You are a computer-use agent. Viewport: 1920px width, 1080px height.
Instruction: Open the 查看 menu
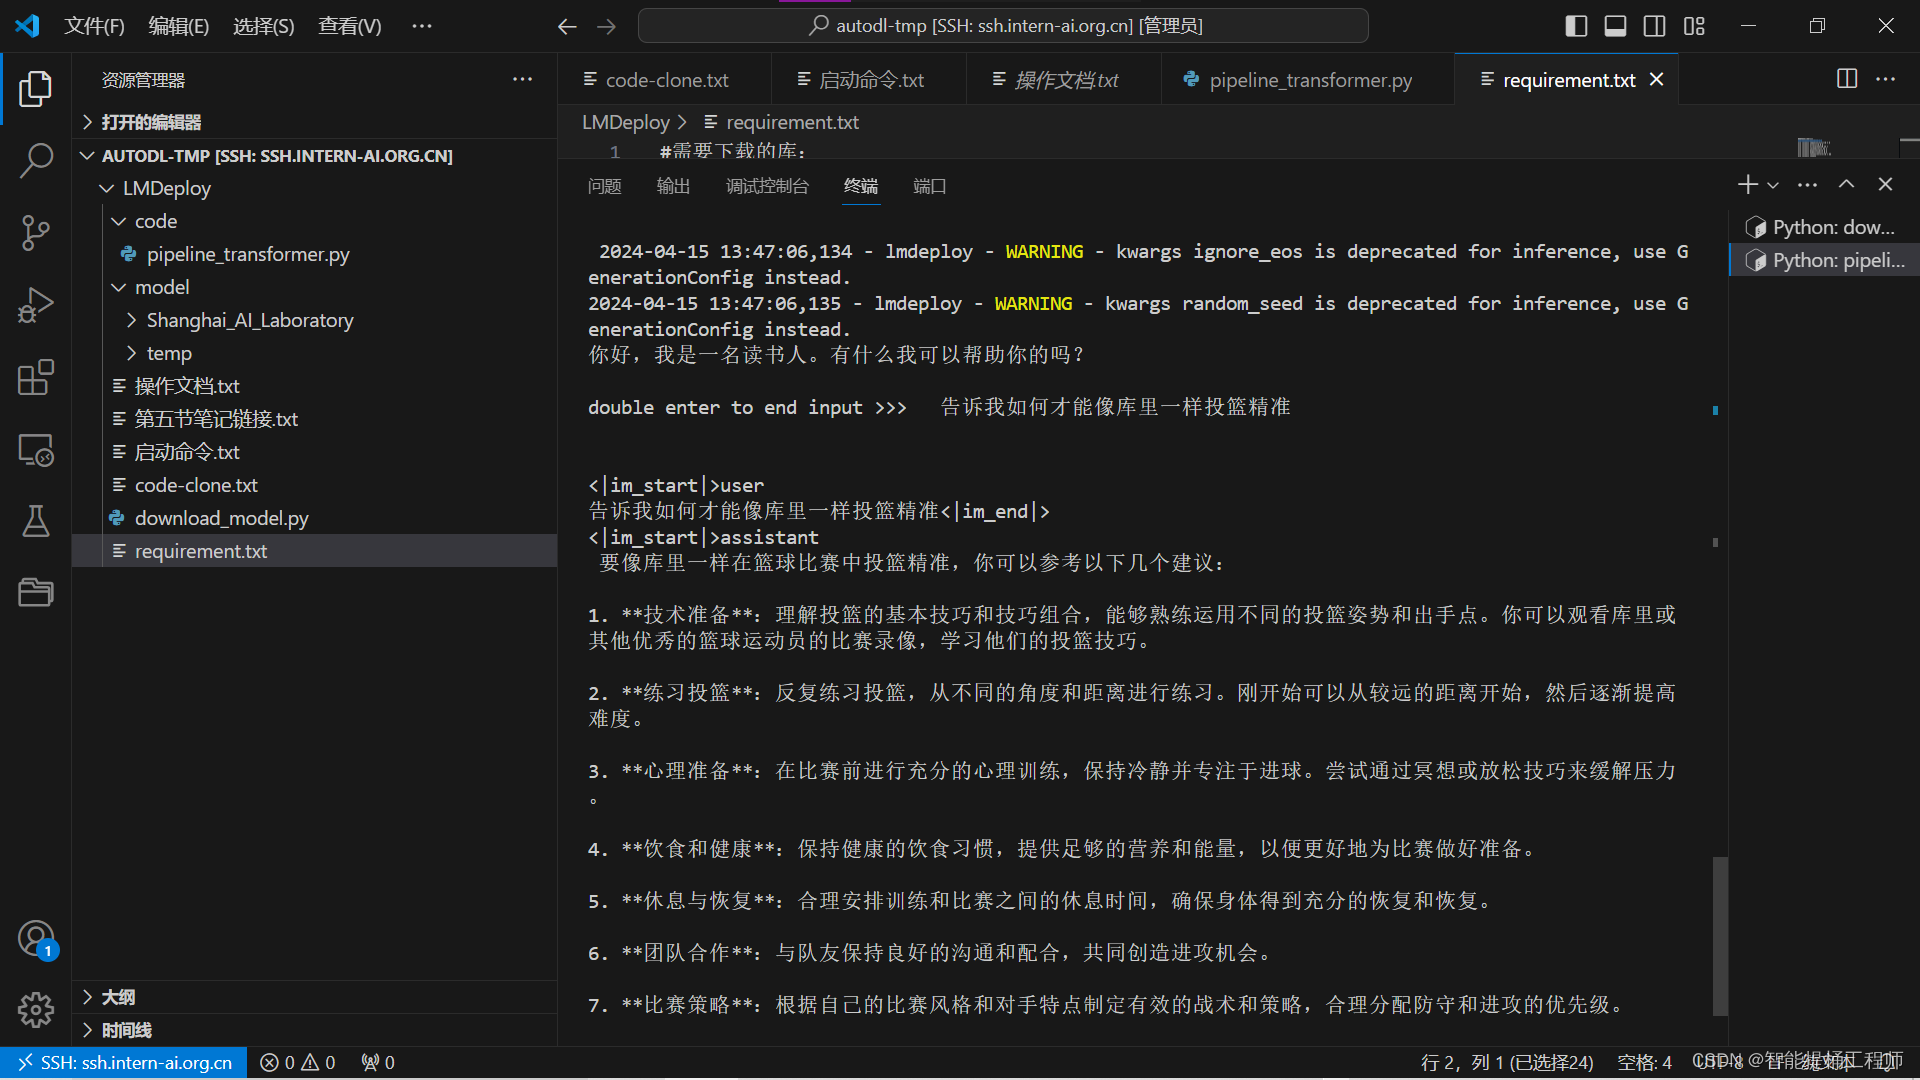[x=348, y=26]
